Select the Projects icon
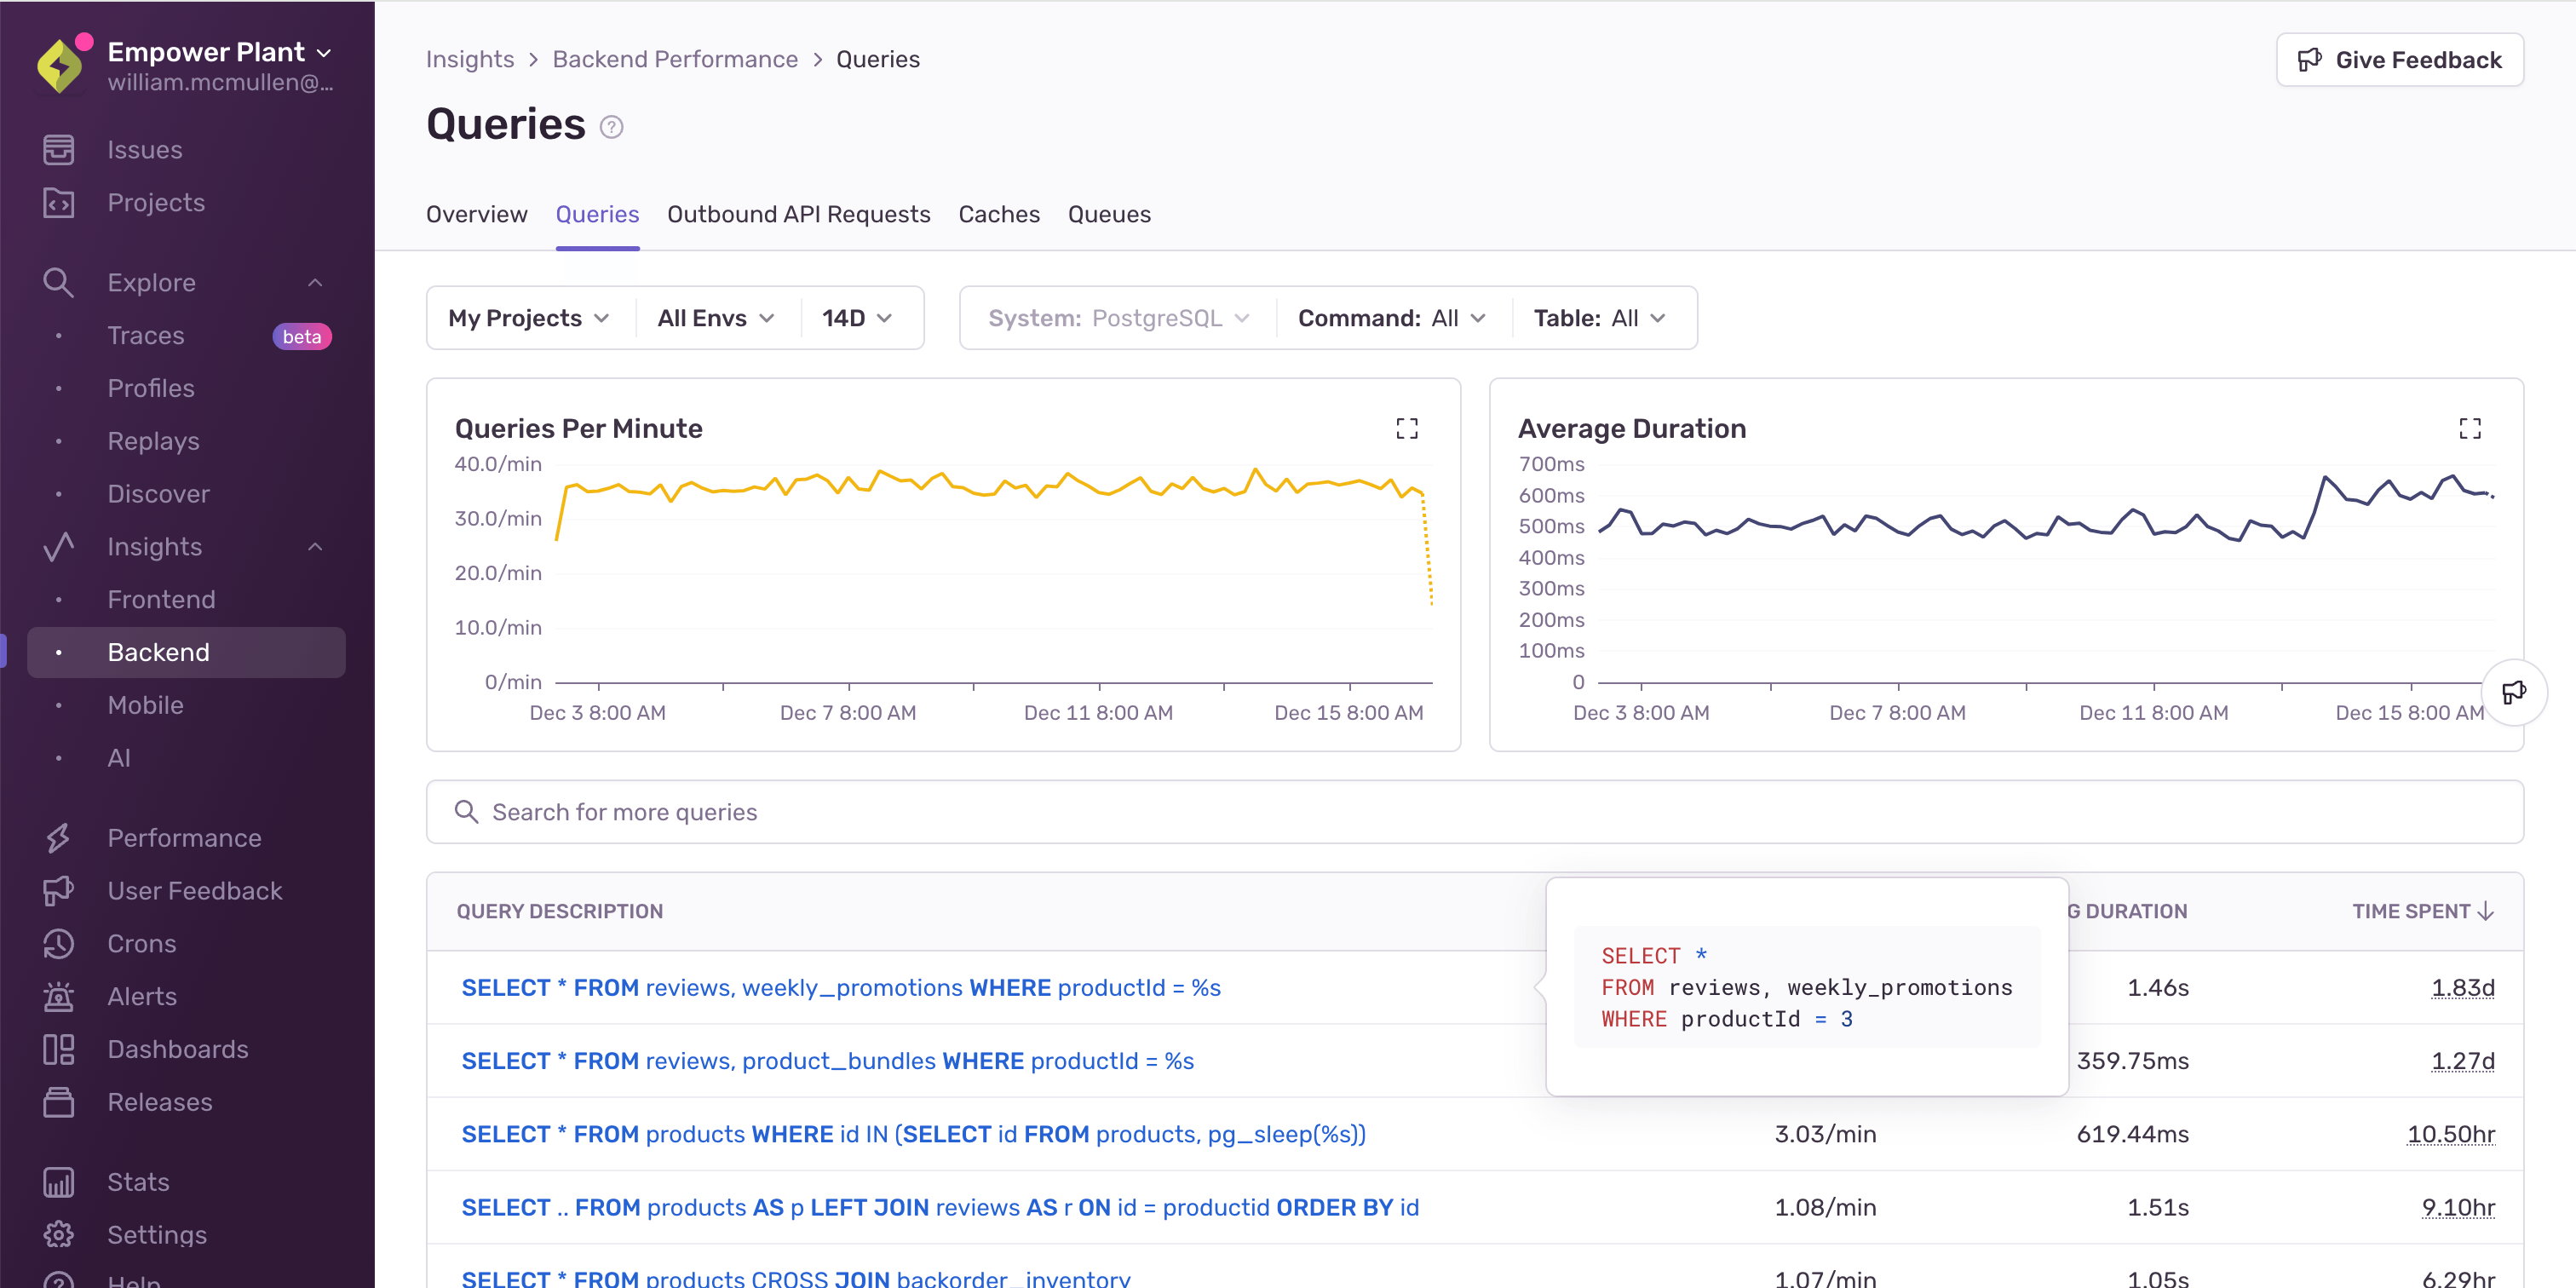The image size is (2576, 1288). tap(58, 202)
